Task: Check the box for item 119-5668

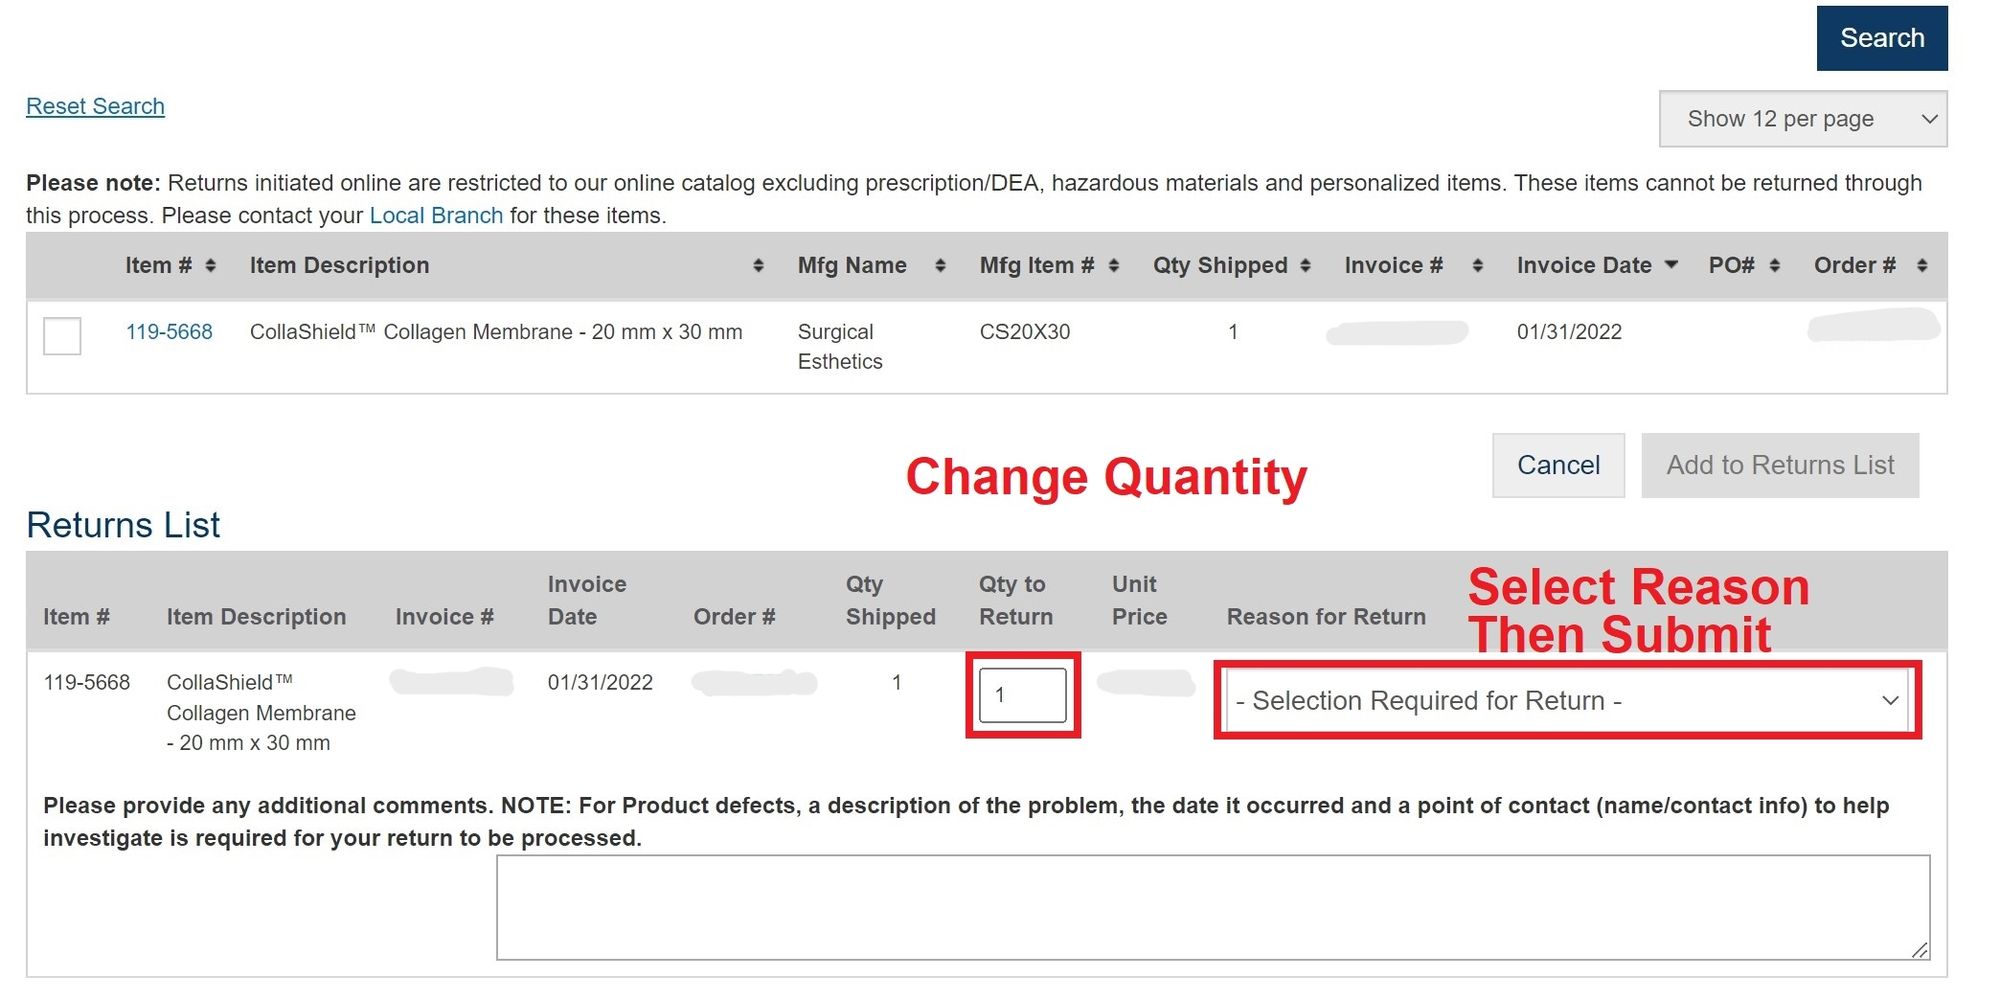Action: pos(62,336)
